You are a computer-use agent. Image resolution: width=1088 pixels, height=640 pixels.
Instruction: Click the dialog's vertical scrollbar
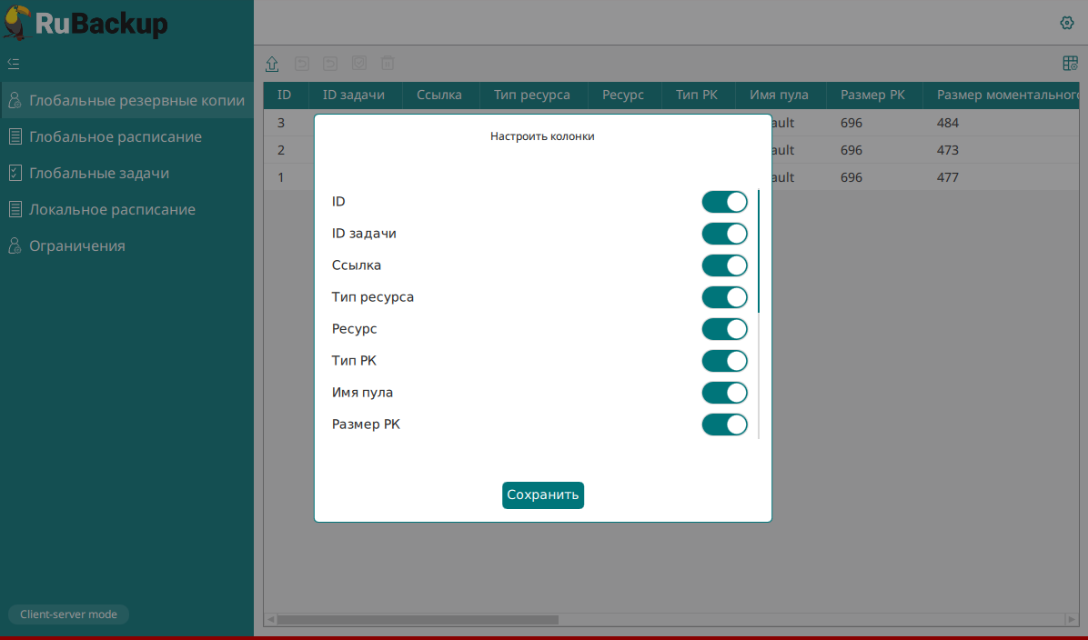759,252
